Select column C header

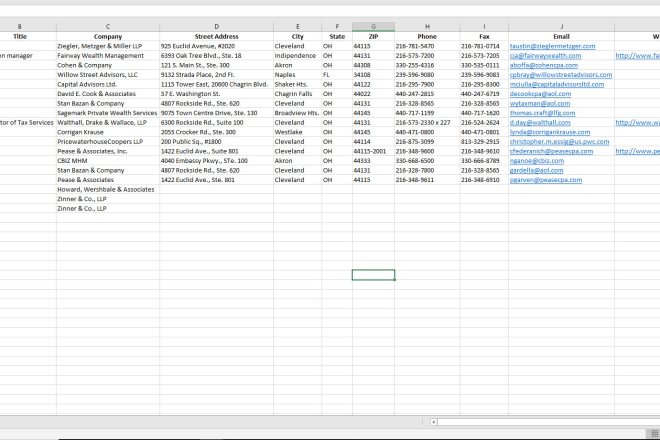tap(108, 27)
